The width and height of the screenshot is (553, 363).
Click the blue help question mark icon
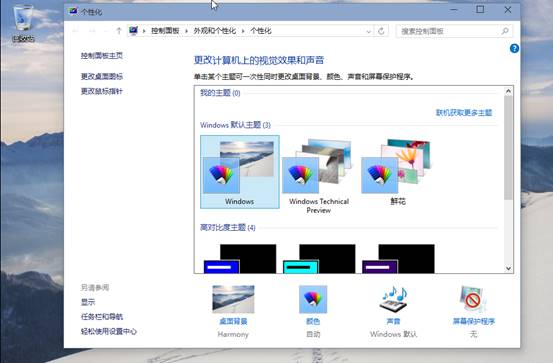click(514, 48)
